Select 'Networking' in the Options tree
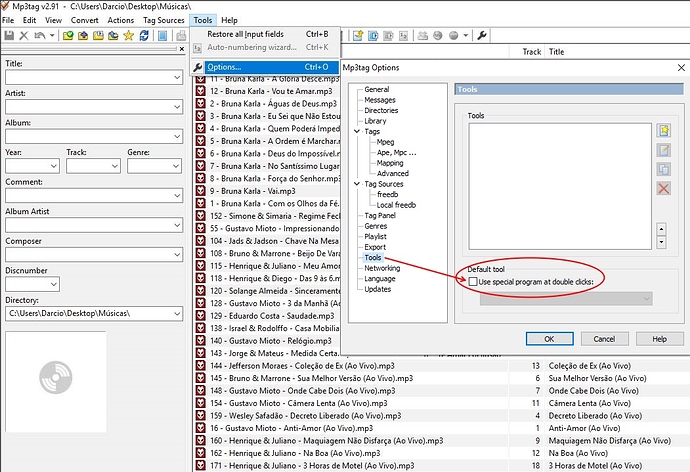Image resolution: width=690 pixels, height=472 pixels. coord(382,268)
